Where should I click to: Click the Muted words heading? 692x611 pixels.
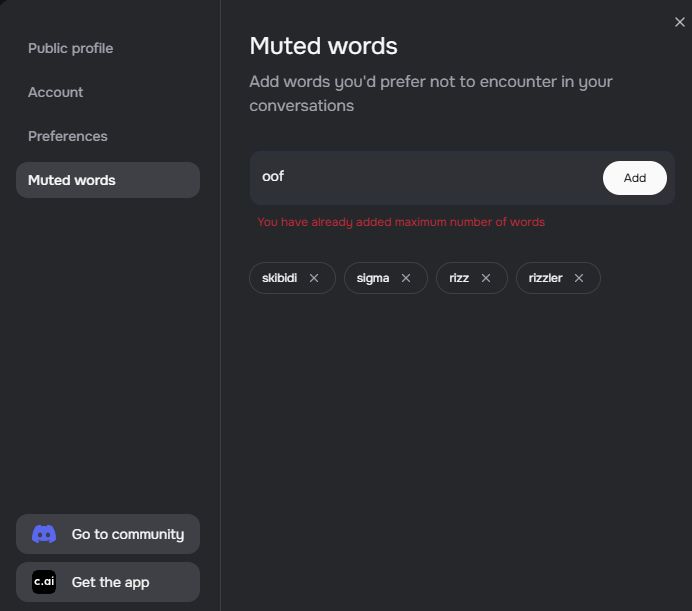[323, 46]
